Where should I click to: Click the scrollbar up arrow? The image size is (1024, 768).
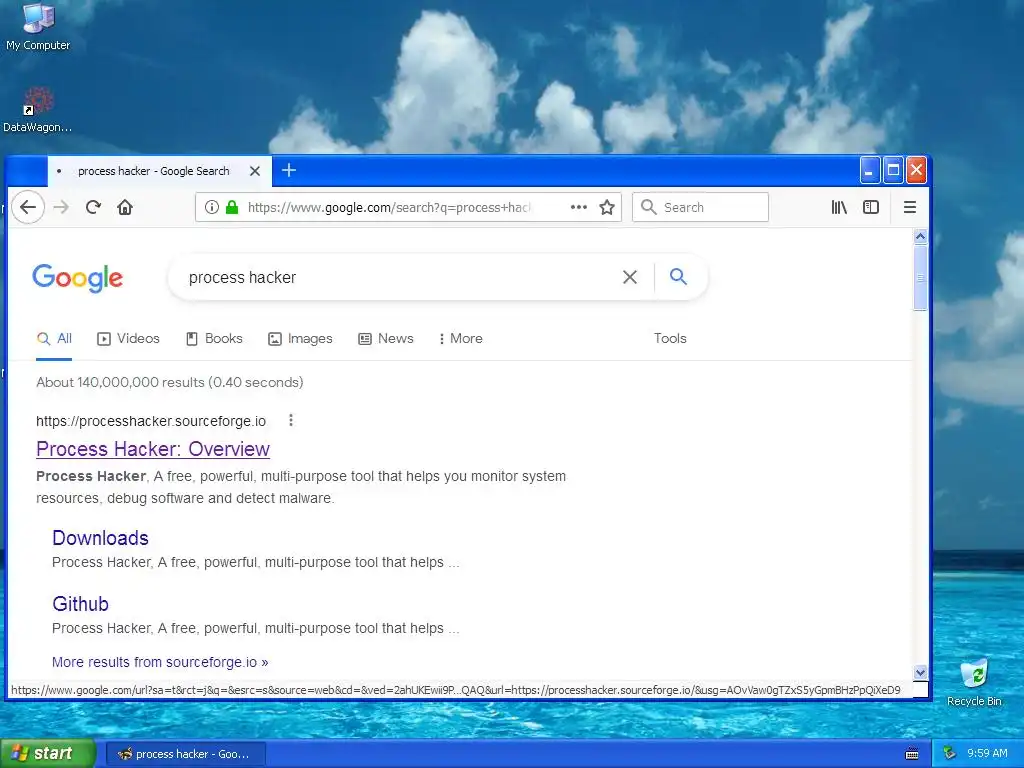[920, 237]
